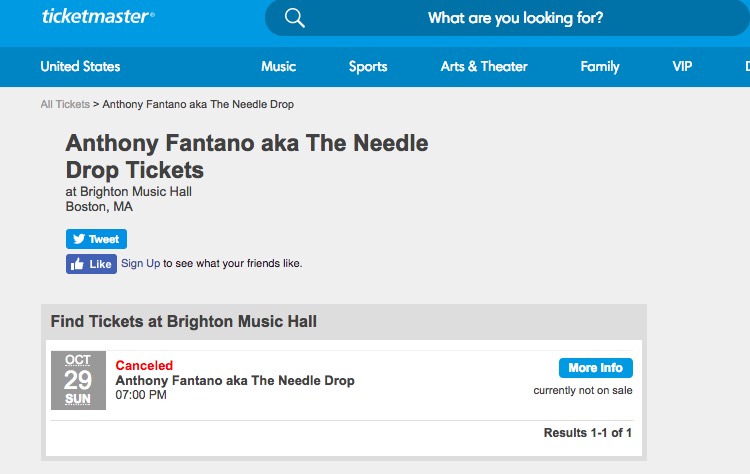Open the Family menu
Image resolution: width=750 pixels, height=474 pixels.
point(600,66)
